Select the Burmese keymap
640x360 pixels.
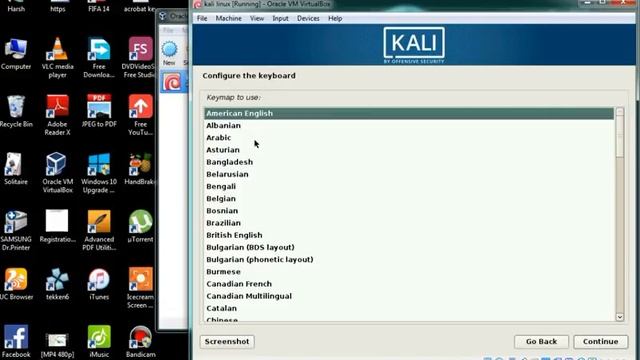(x=409, y=272)
